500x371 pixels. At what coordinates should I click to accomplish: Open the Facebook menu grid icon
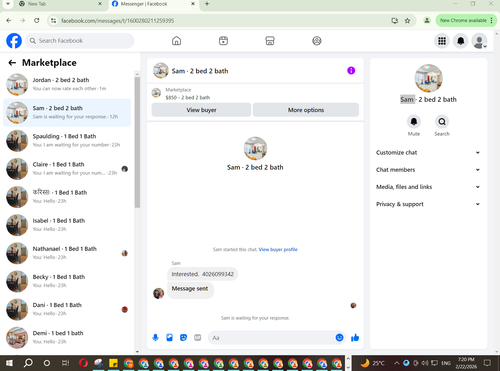coord(442,41)
